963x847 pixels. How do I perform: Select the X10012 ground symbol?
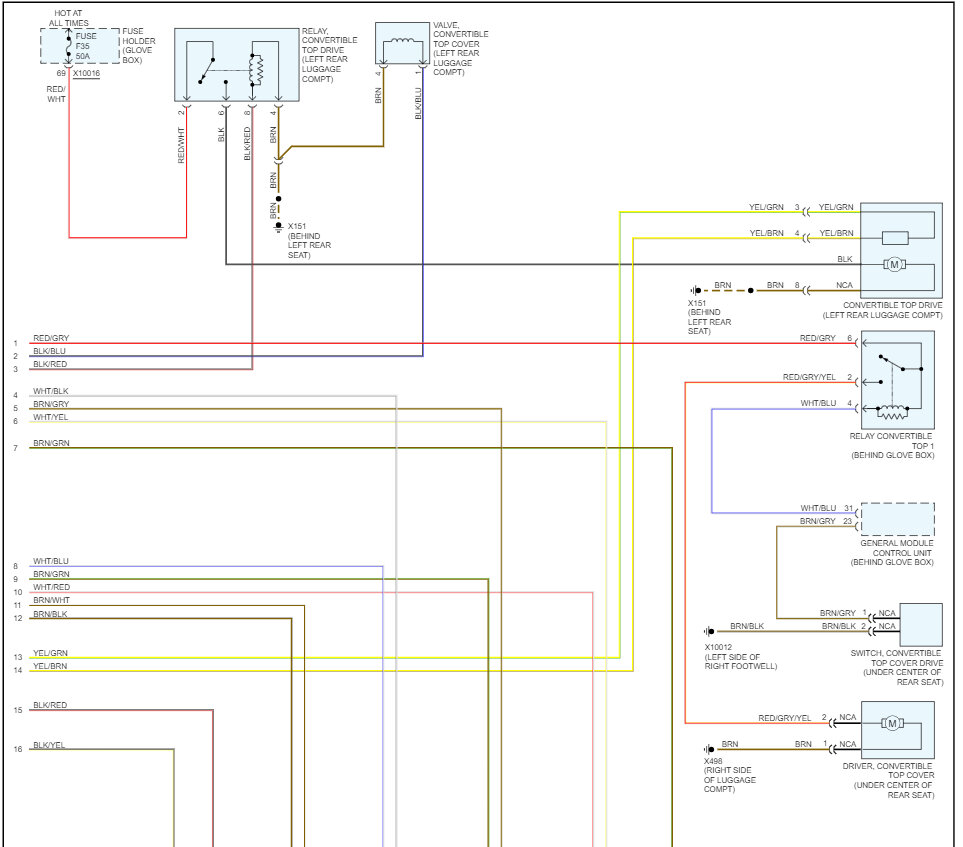[x=709, y=631]
